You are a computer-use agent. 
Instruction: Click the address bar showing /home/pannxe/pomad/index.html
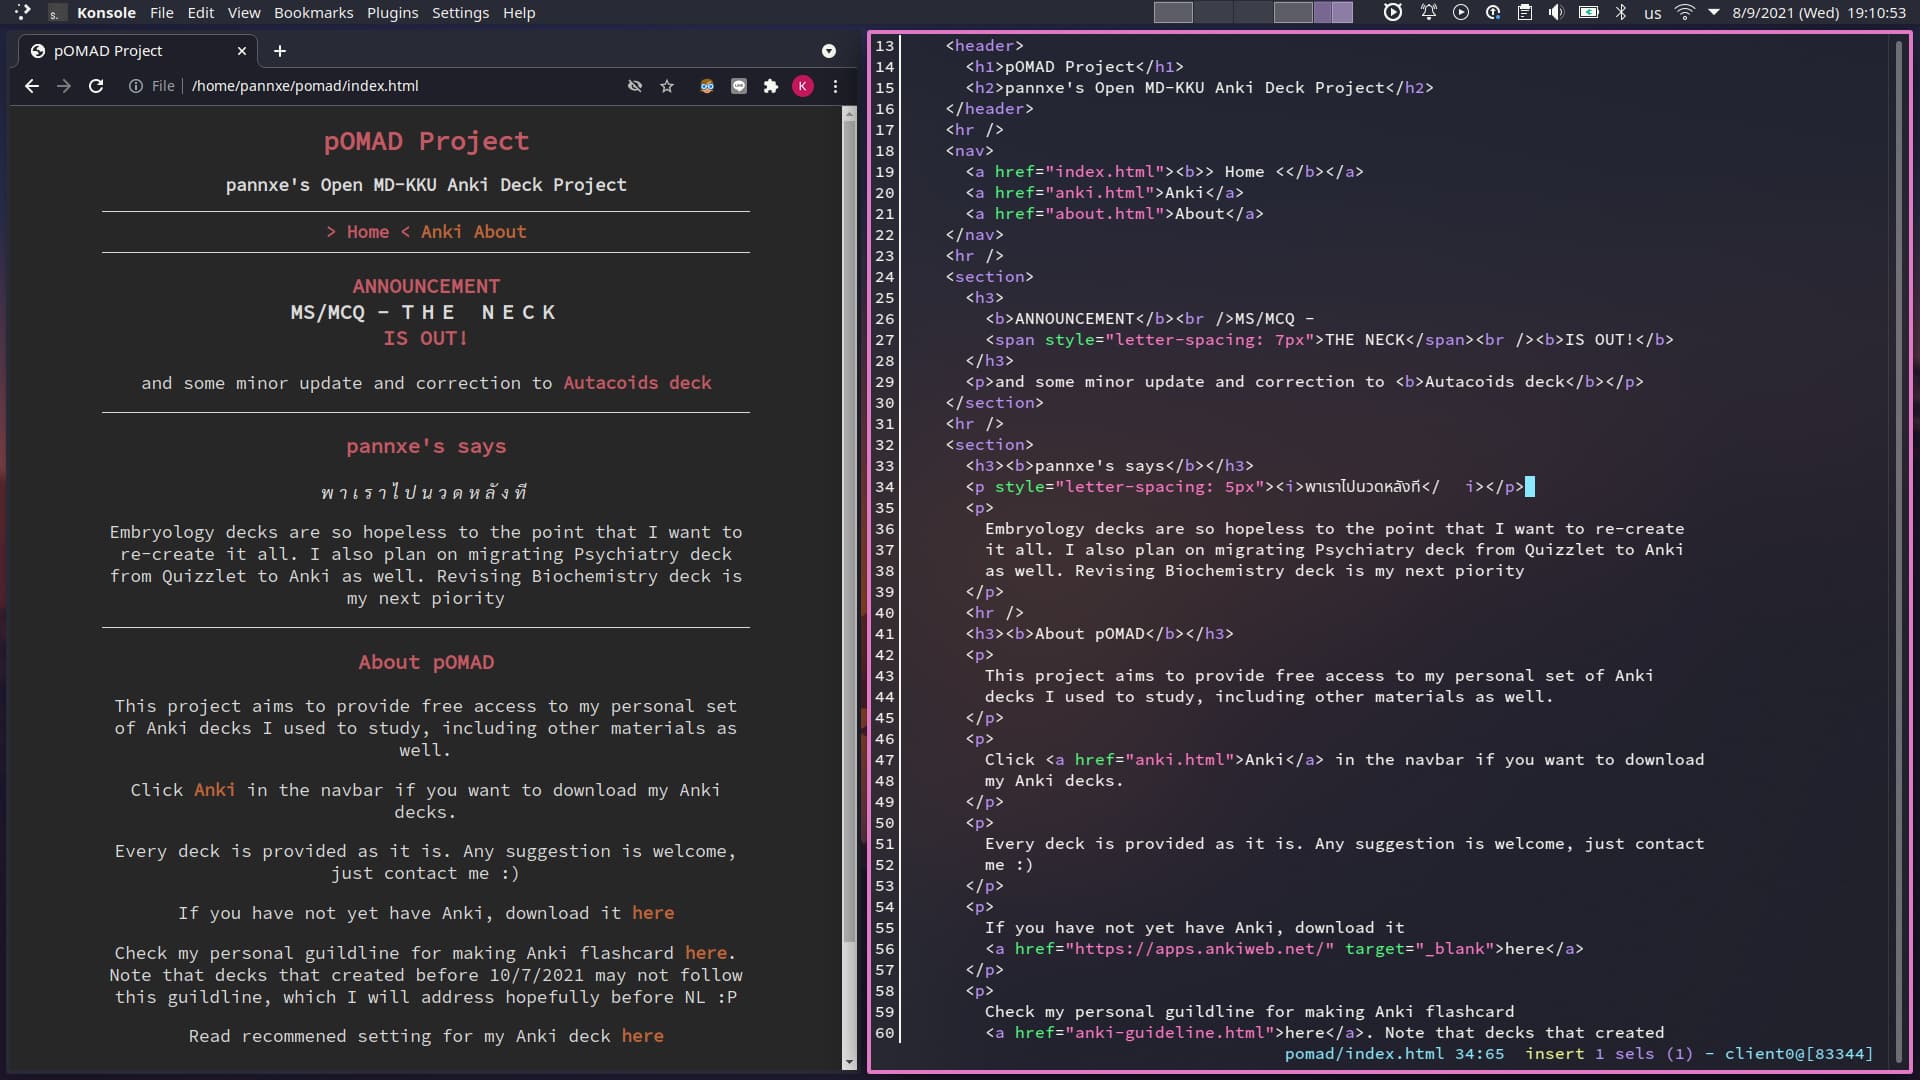pos(305,86)
